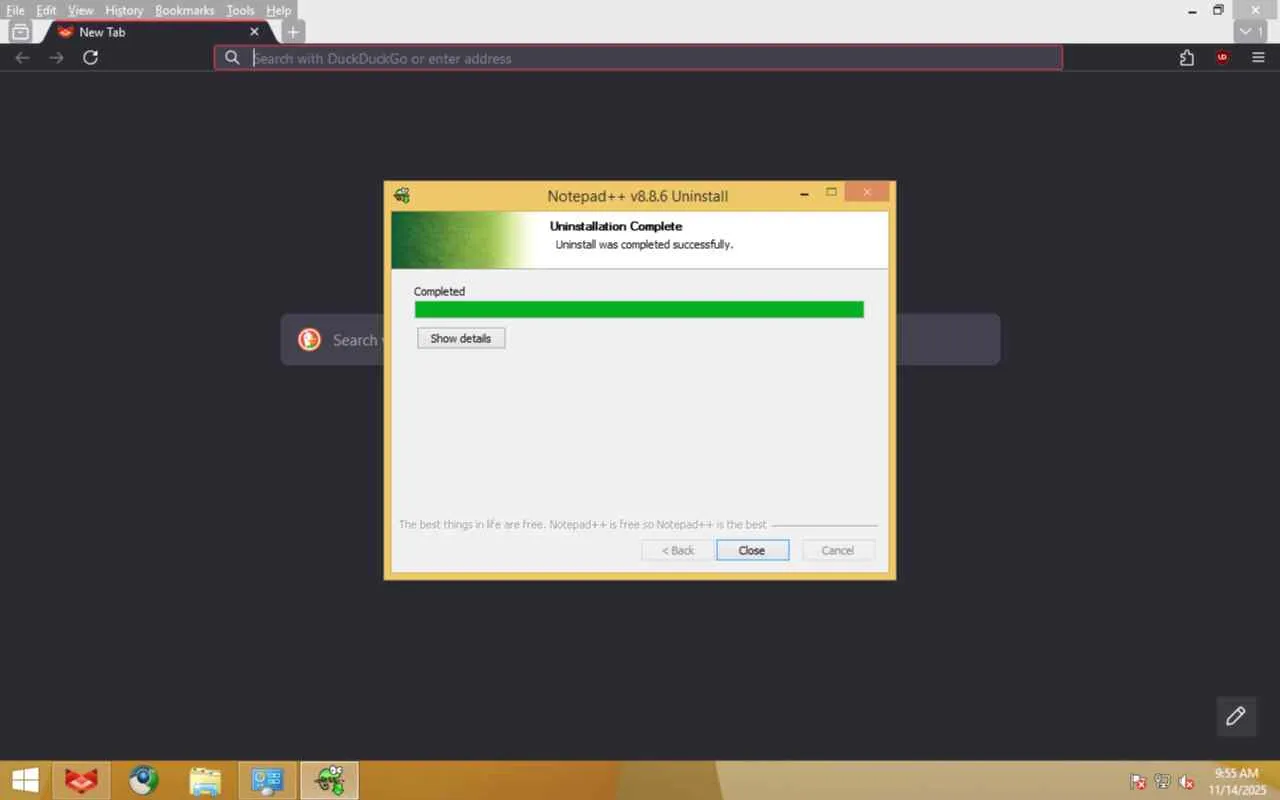This screenshot has width=1280, height=800.
Task: Open a new tab with the plus button
Action: coord(293,32)
